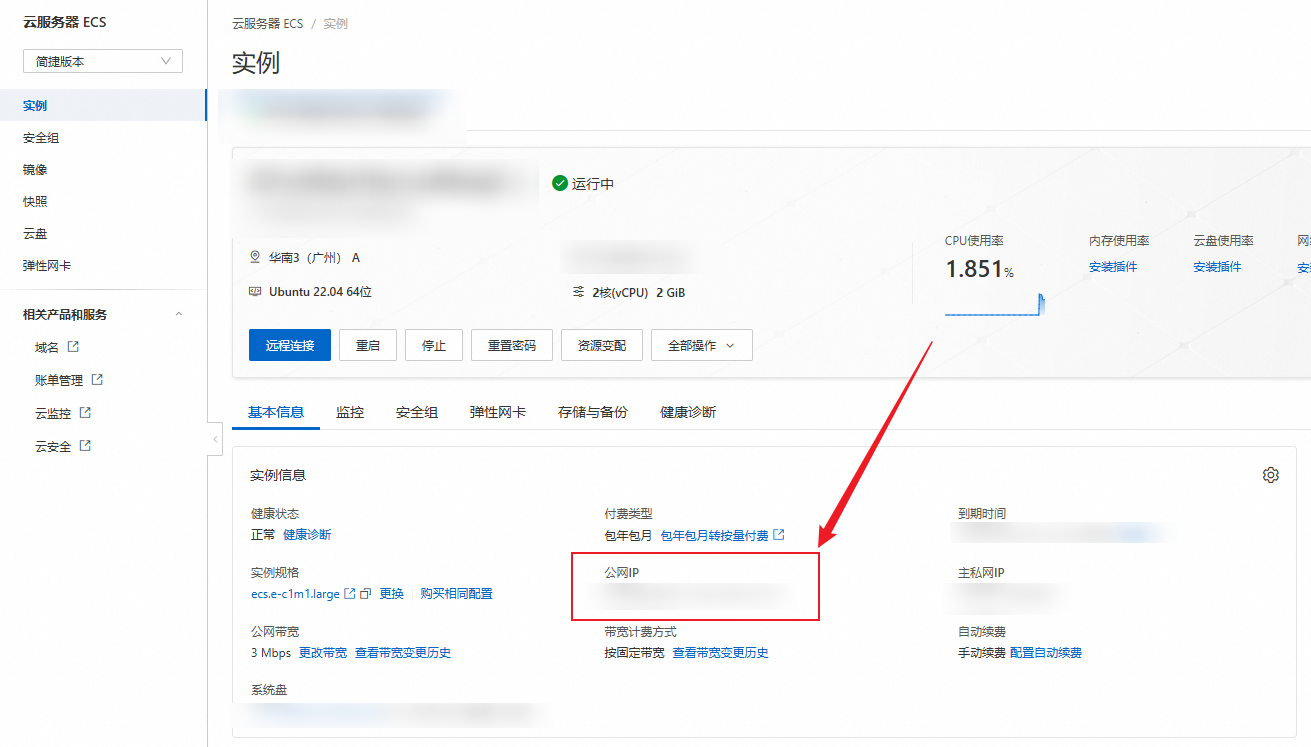Click the 主私网IP label

(981, 573)
